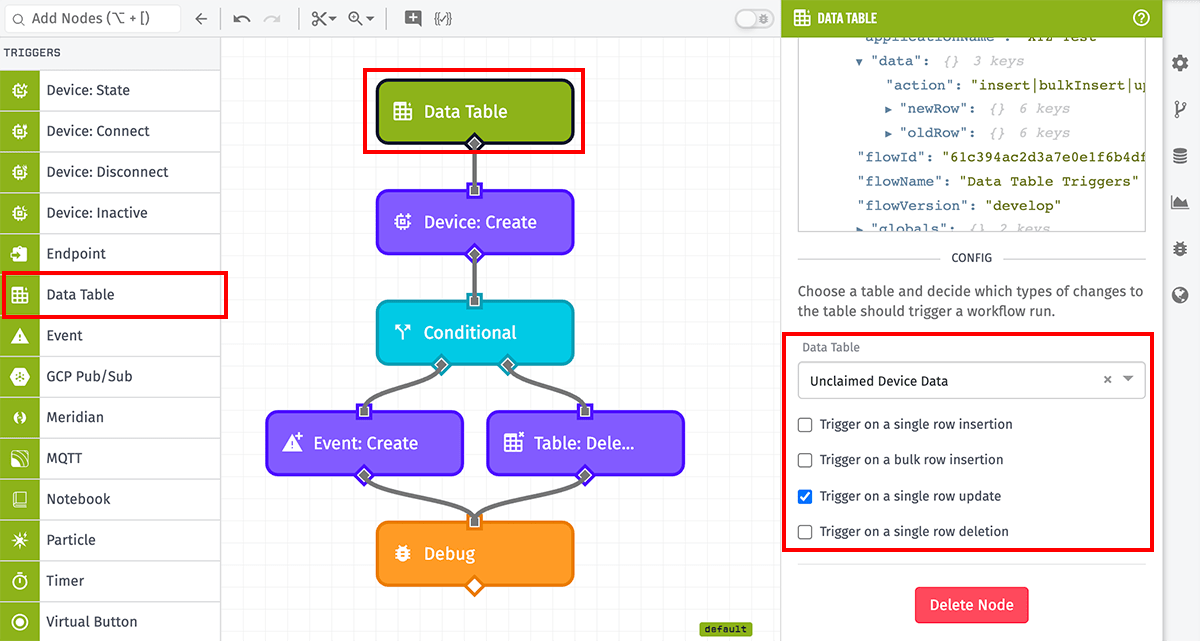Open the globe globals tab in the right sidebar
Screen dimensions: 1200x641
tap(1180, 295)
